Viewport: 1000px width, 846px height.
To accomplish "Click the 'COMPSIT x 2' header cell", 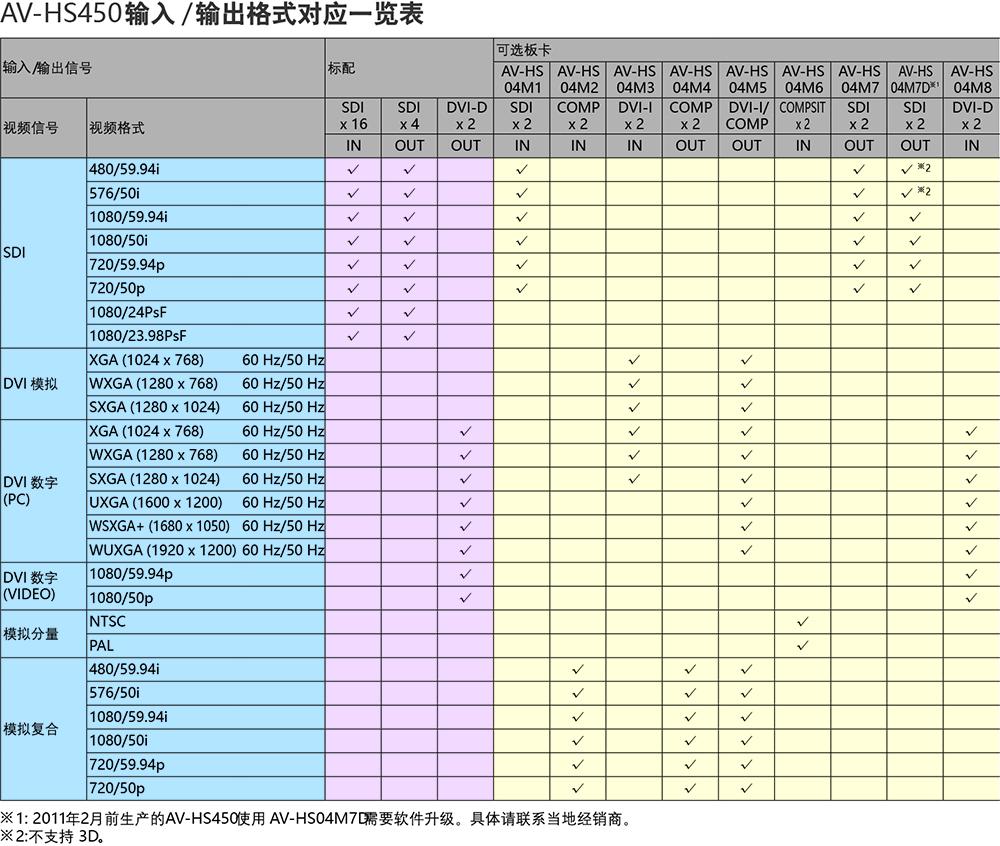I will (802, 116).
